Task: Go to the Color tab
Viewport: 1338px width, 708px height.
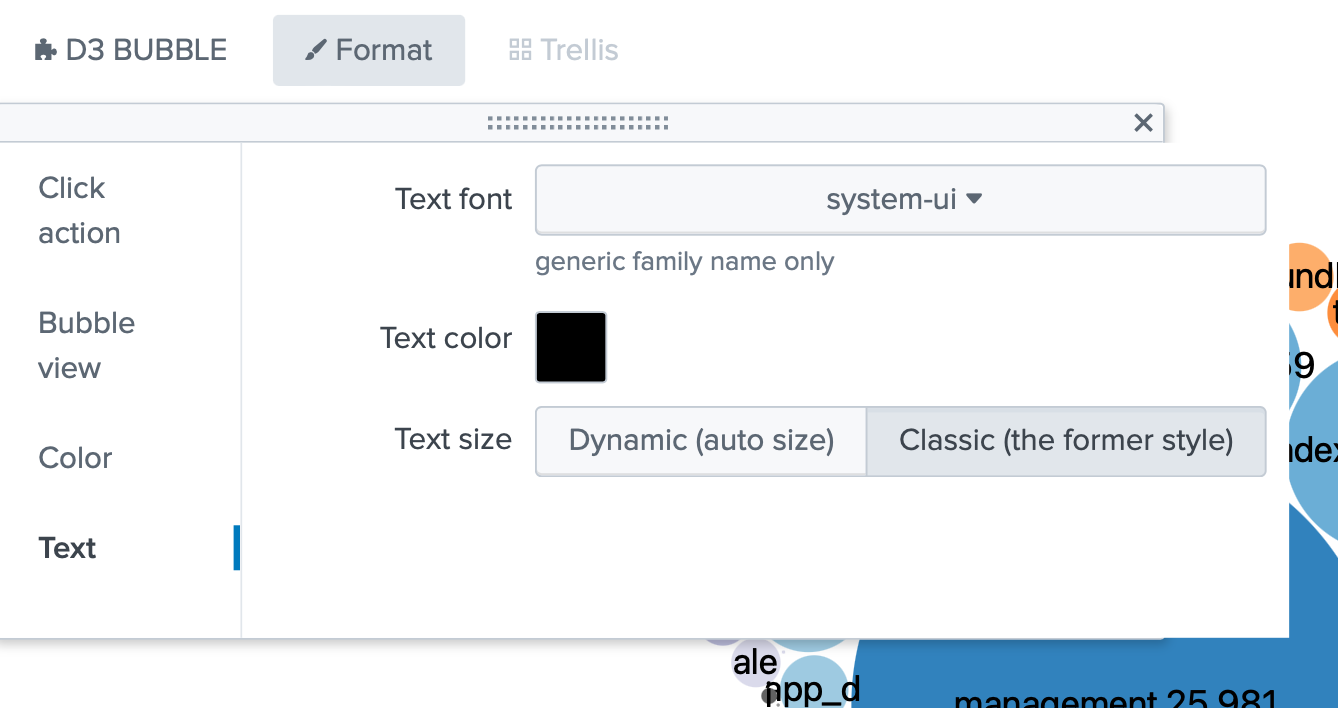Action: pyautogui.click(x=75, y=458)
